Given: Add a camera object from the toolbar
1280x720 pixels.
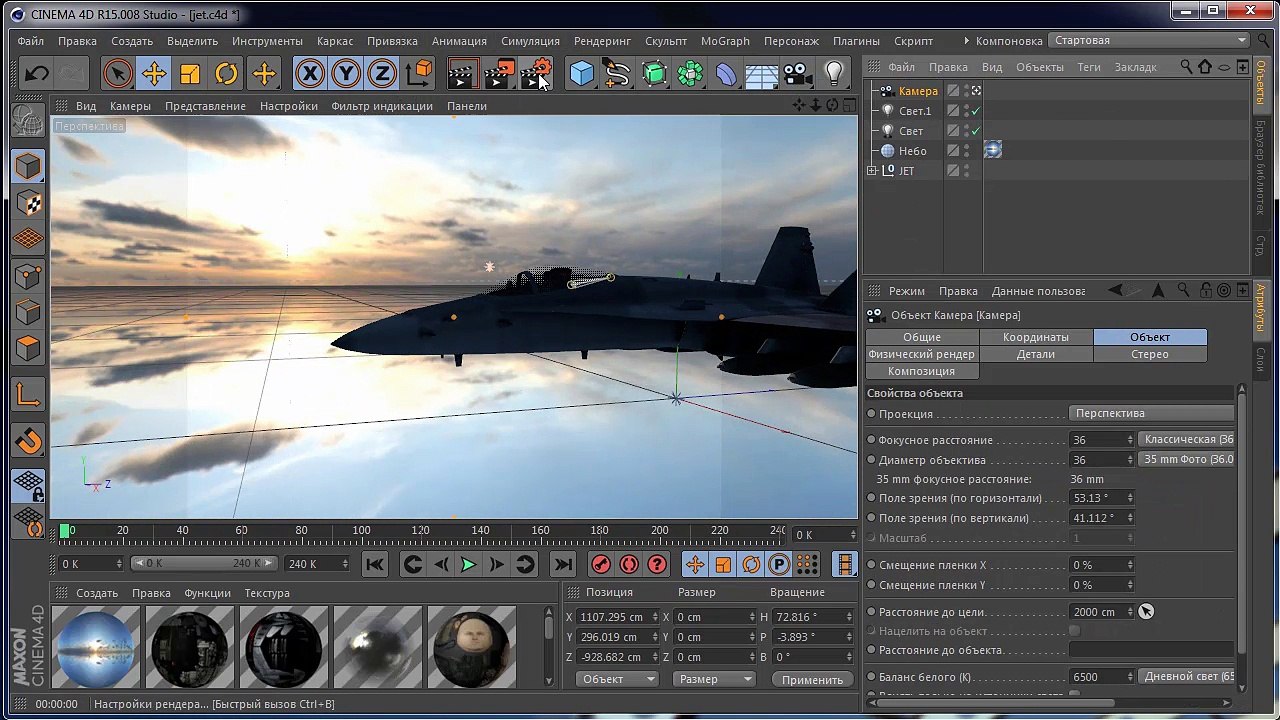Looking at the screenshot, I should click(x=797, y=73).
